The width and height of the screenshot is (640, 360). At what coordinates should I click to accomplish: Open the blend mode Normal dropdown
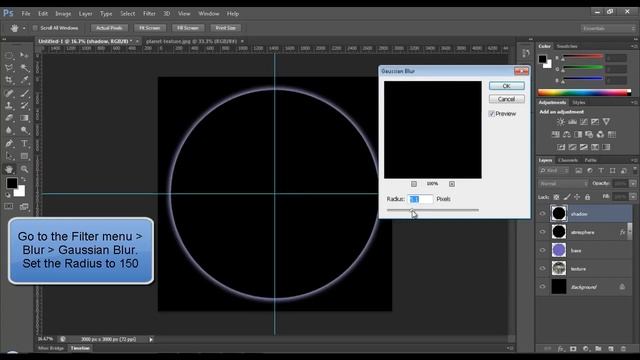click(x=563, y=184)
